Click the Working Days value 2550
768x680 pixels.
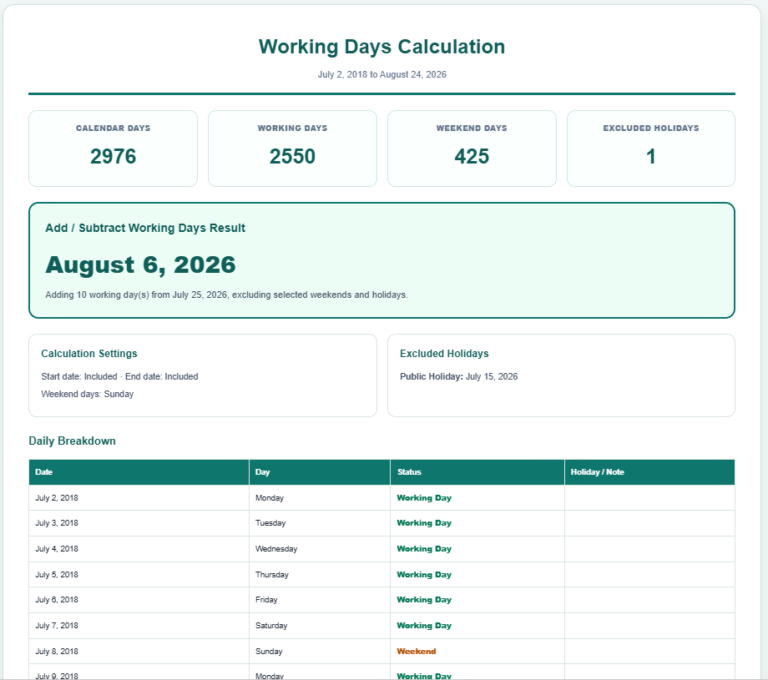coord(292,156)
